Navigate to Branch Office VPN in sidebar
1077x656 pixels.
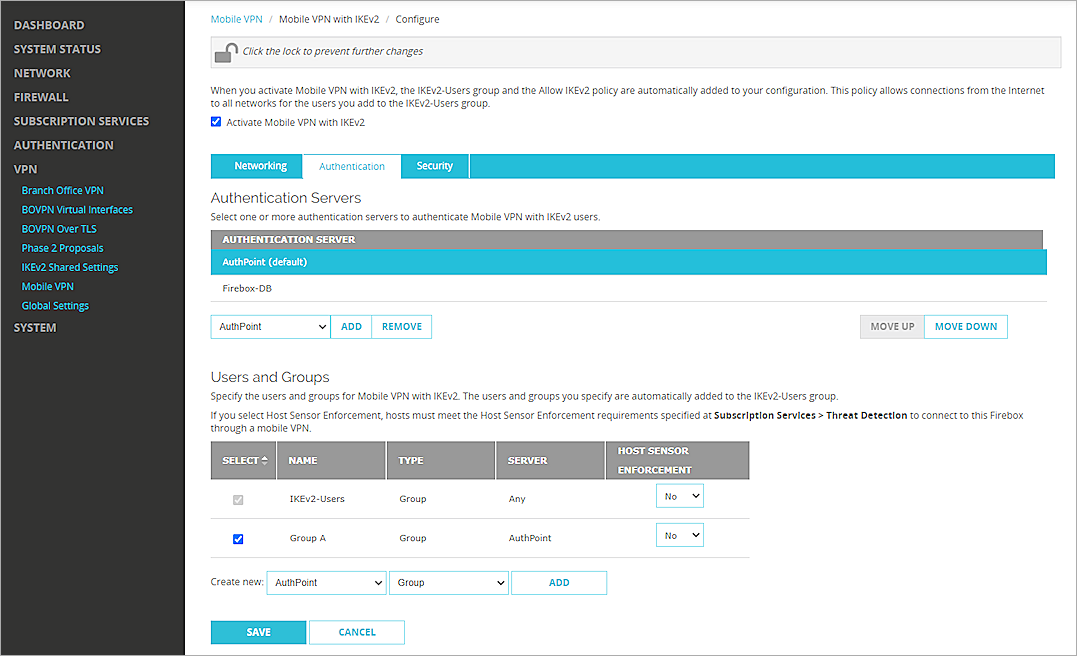[x=62, y=189]
